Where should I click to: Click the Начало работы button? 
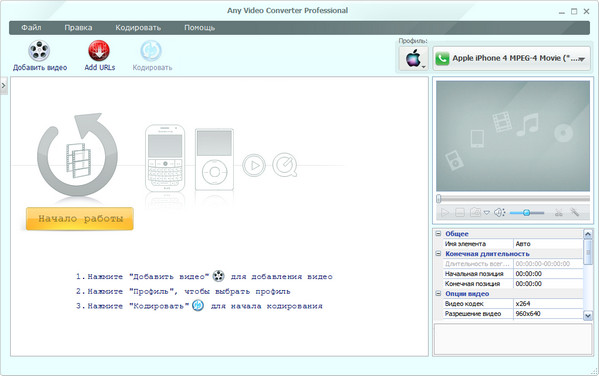80,219
